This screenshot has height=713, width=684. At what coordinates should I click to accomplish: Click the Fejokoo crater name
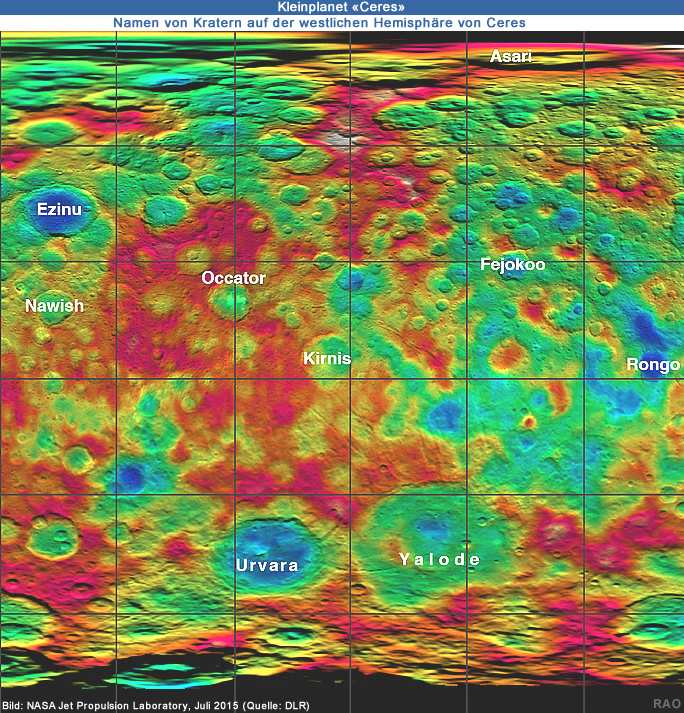coord(513,265)
